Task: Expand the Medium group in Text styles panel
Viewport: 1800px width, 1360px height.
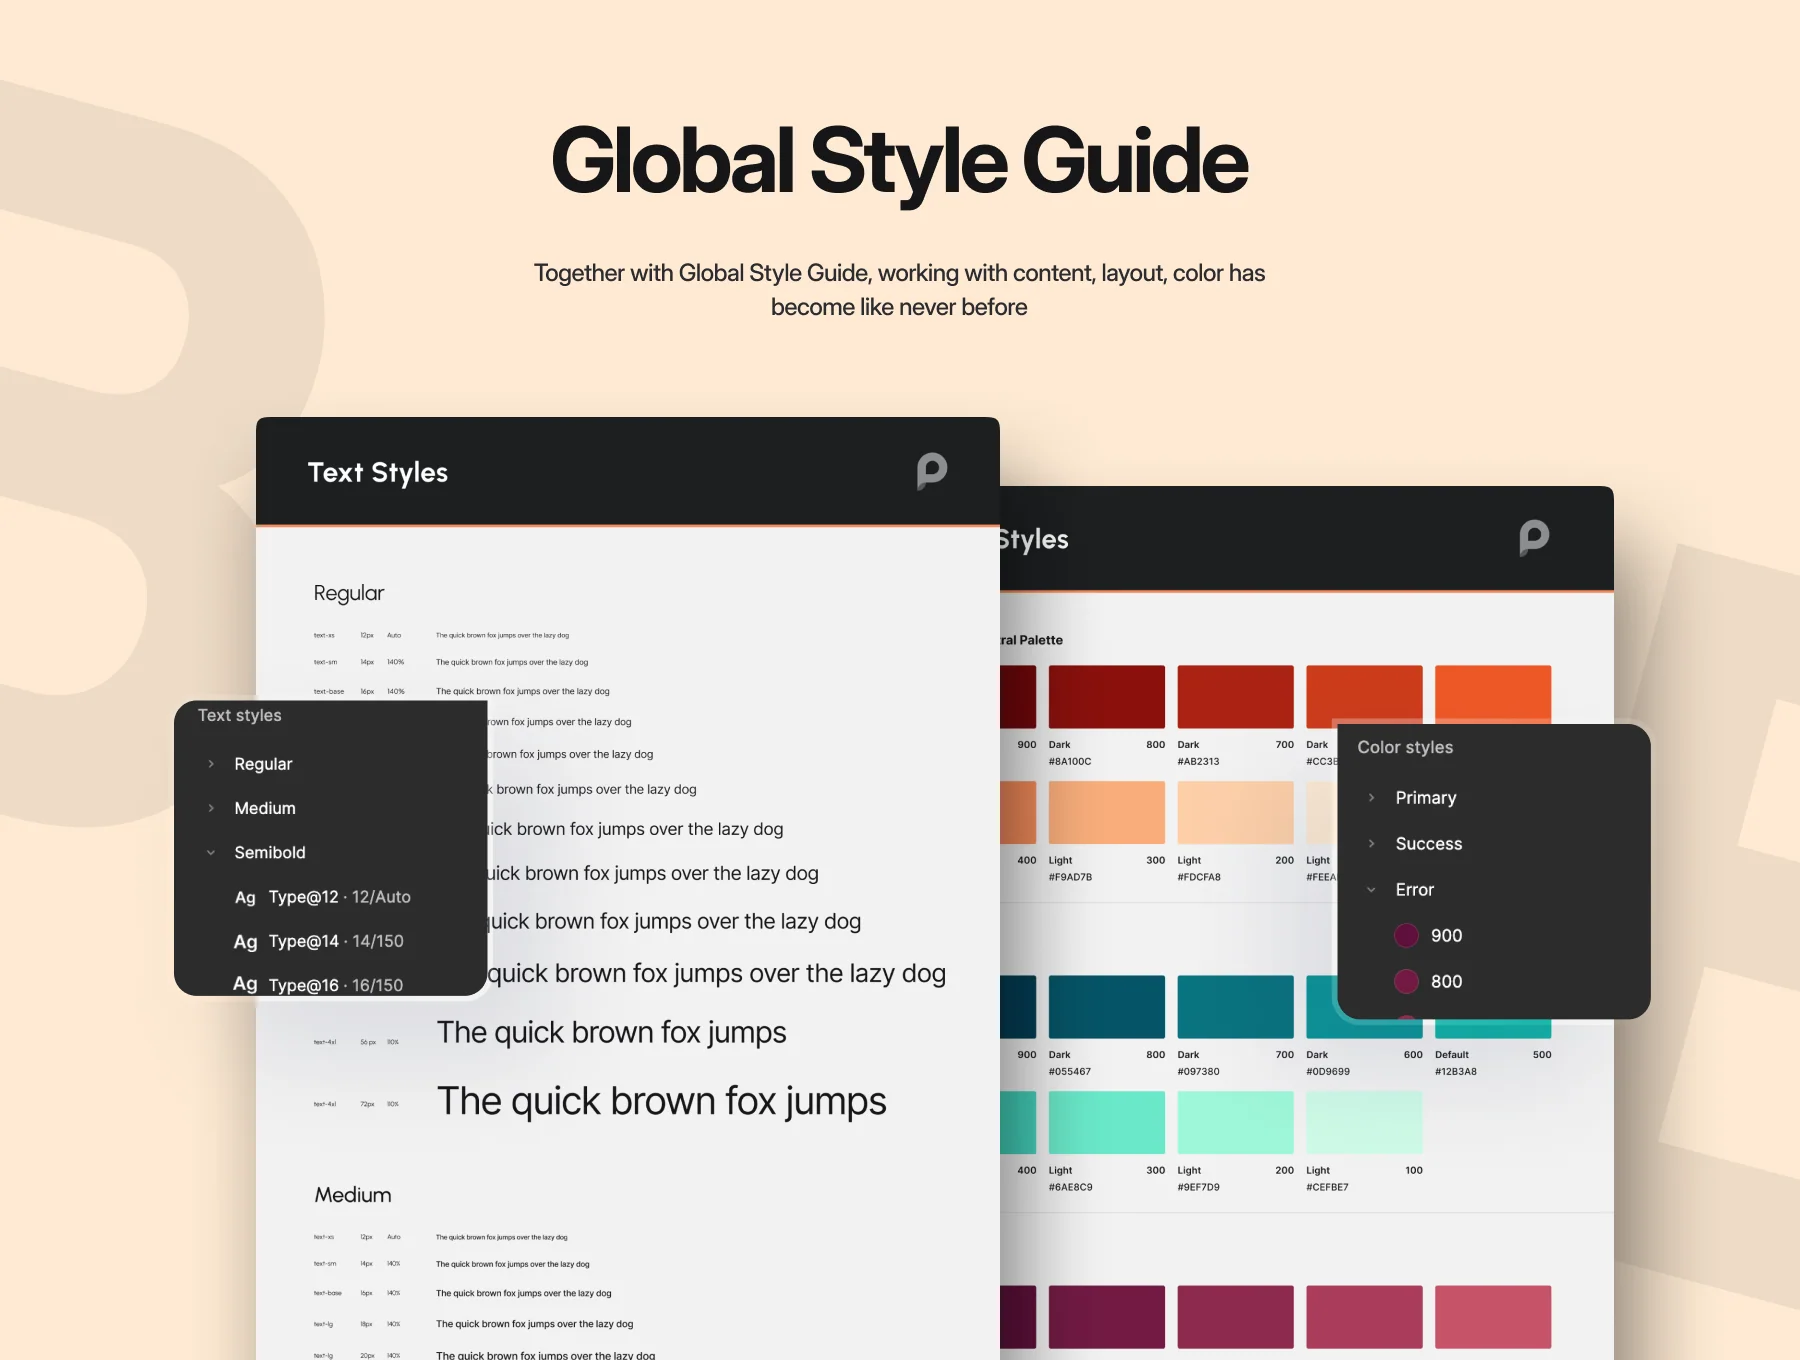Action: click(211, 808)
